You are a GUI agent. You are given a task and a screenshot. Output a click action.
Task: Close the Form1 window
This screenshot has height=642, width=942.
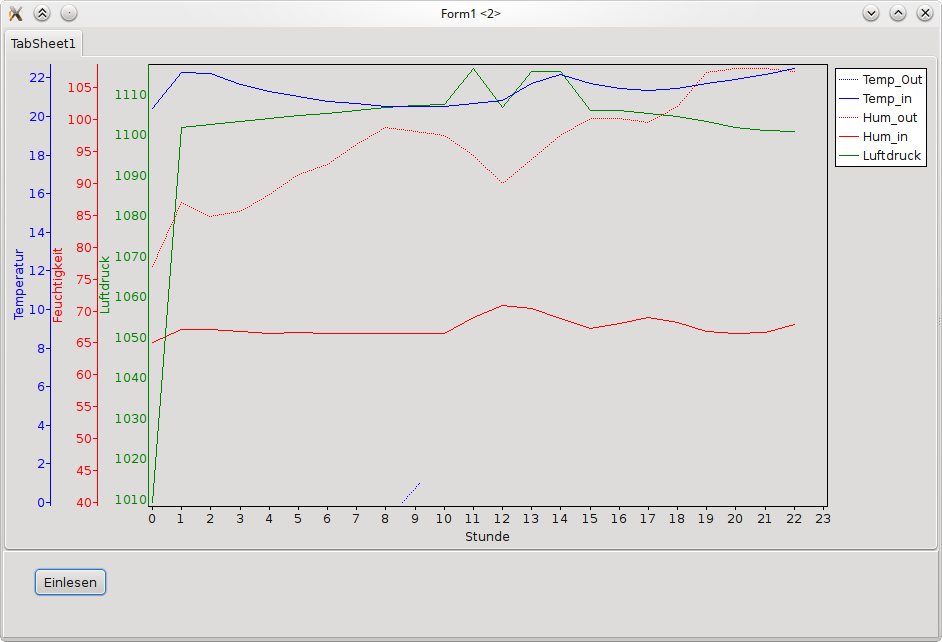pyautogui.click(x=925, y=13)
